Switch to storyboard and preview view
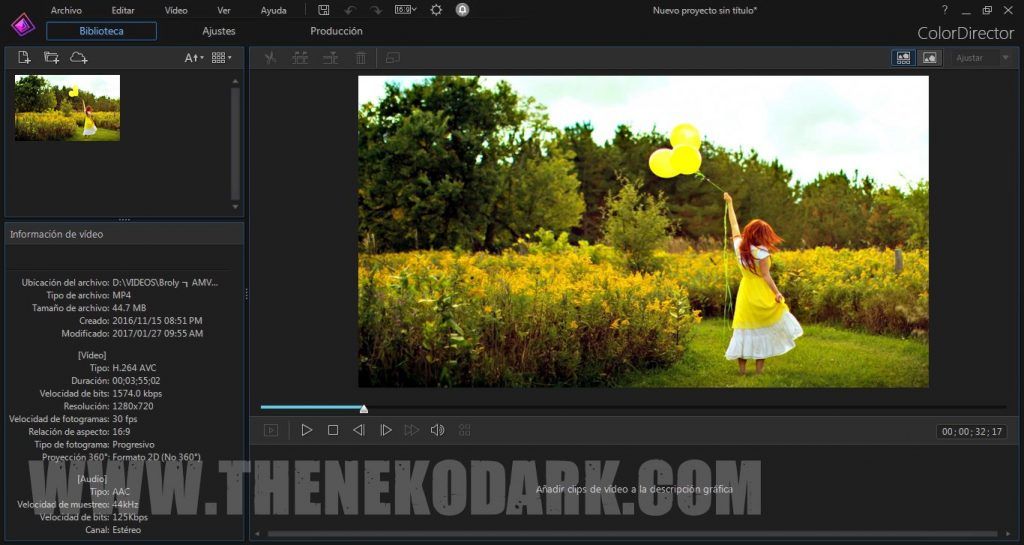Screen dimensions: 1024x545 click(903, 58)
